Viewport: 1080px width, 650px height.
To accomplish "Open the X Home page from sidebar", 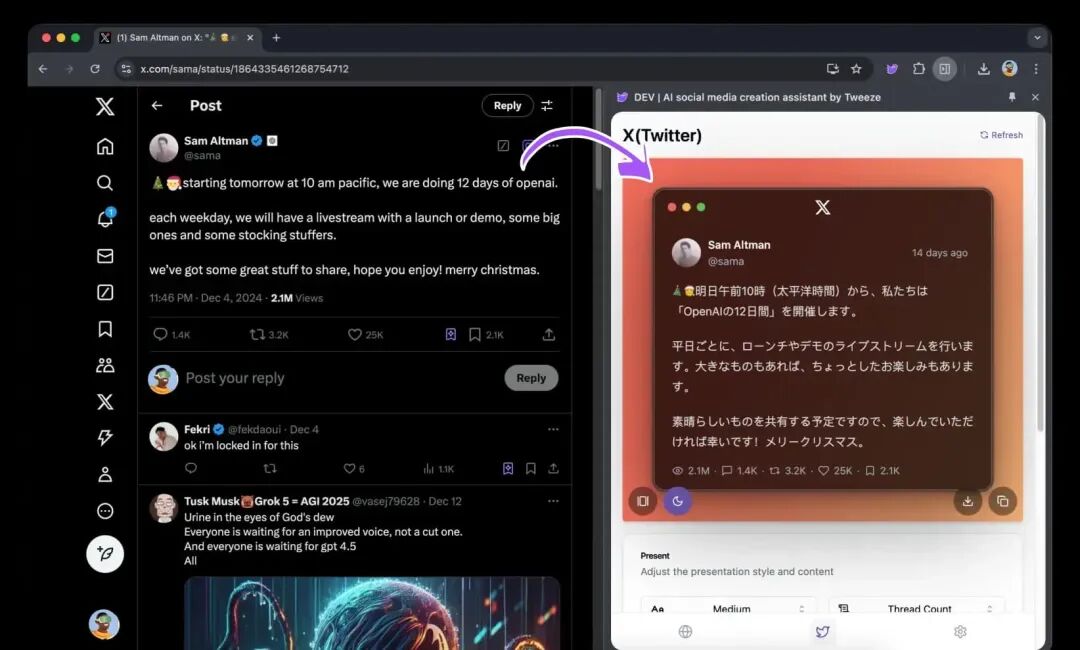I will (105, 146).
